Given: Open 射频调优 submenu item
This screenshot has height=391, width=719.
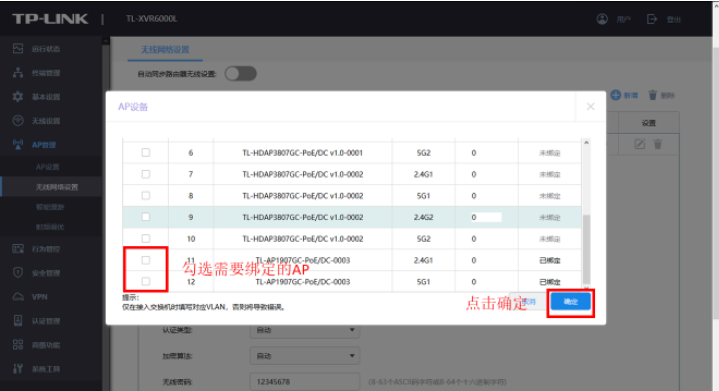Looking at the screenshot, I should [x=50, y=227].
